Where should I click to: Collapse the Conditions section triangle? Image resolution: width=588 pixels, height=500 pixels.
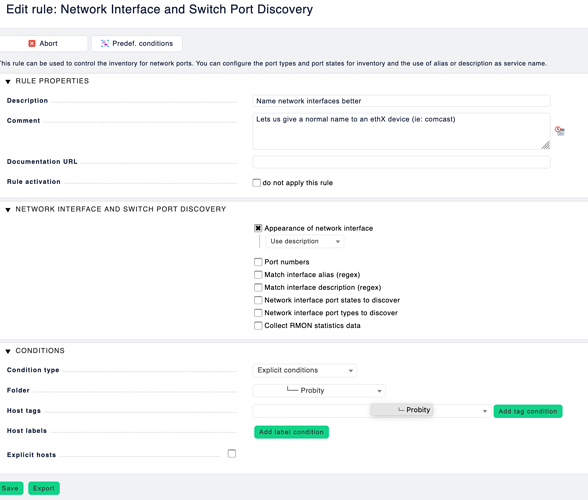[8, 351]
